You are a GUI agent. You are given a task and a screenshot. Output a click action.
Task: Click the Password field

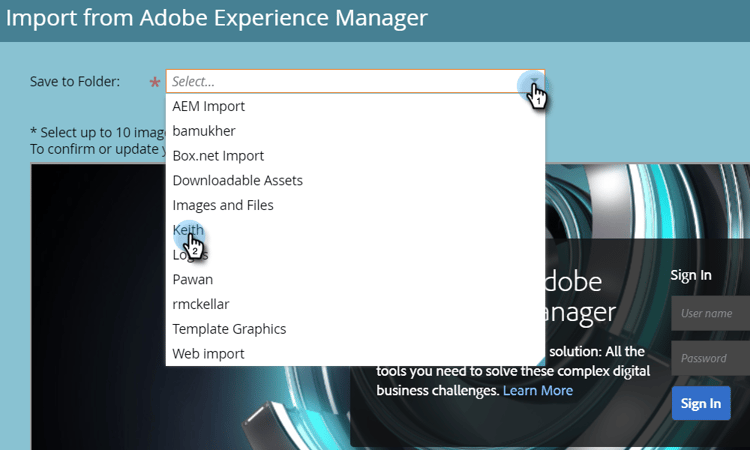pos(711,358)
